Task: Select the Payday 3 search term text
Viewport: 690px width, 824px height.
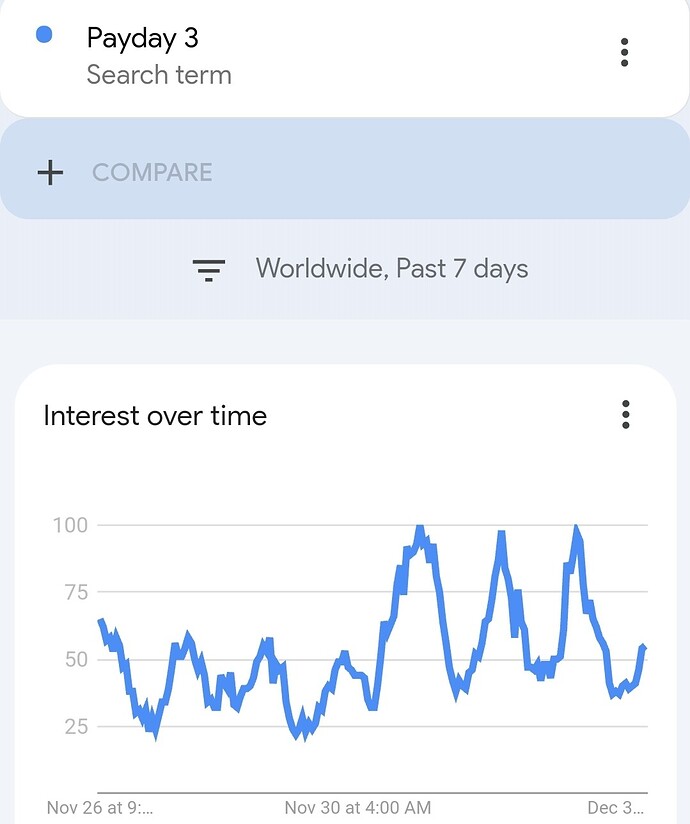Action: [142, 38]
